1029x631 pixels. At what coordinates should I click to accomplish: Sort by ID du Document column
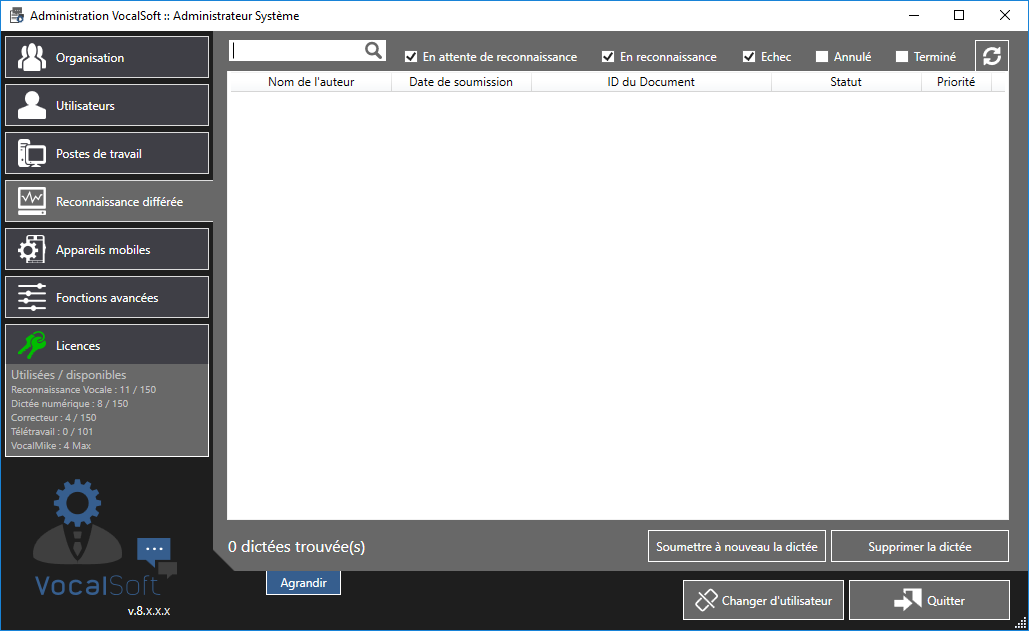point(651,82)
